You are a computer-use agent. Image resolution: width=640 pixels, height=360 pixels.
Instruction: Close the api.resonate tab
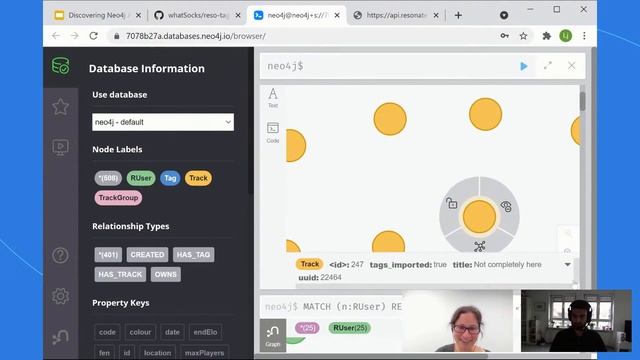pos(436,16)
